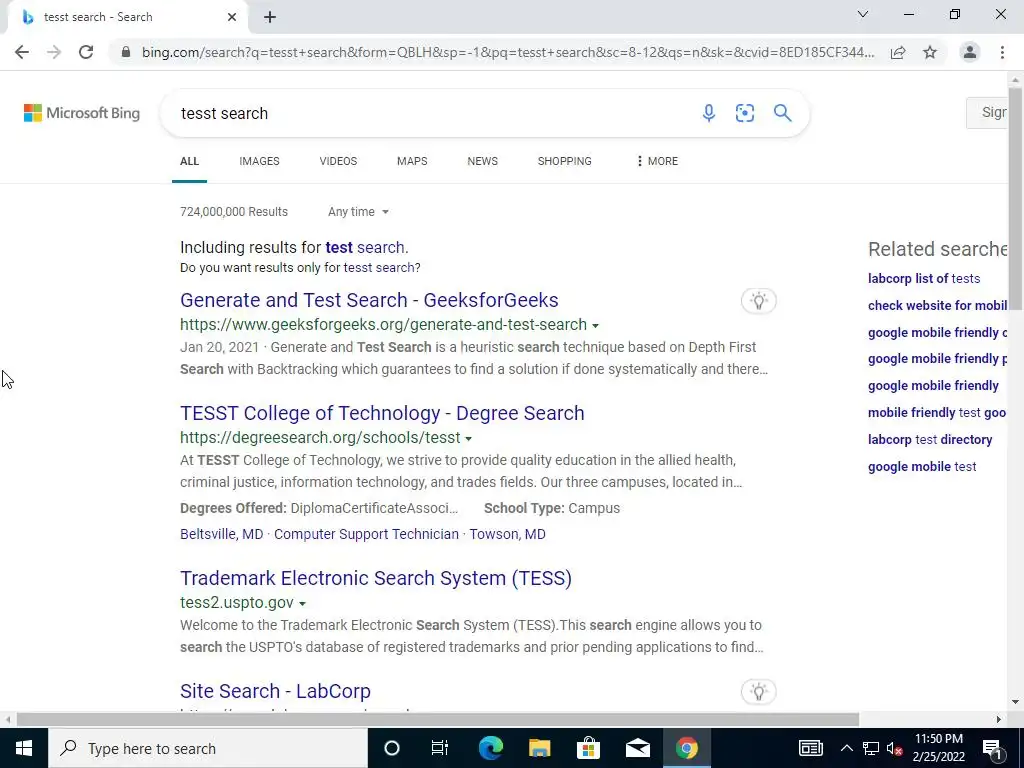
Task: Open Site Search - LabCorp result
Action: [275, 691]
